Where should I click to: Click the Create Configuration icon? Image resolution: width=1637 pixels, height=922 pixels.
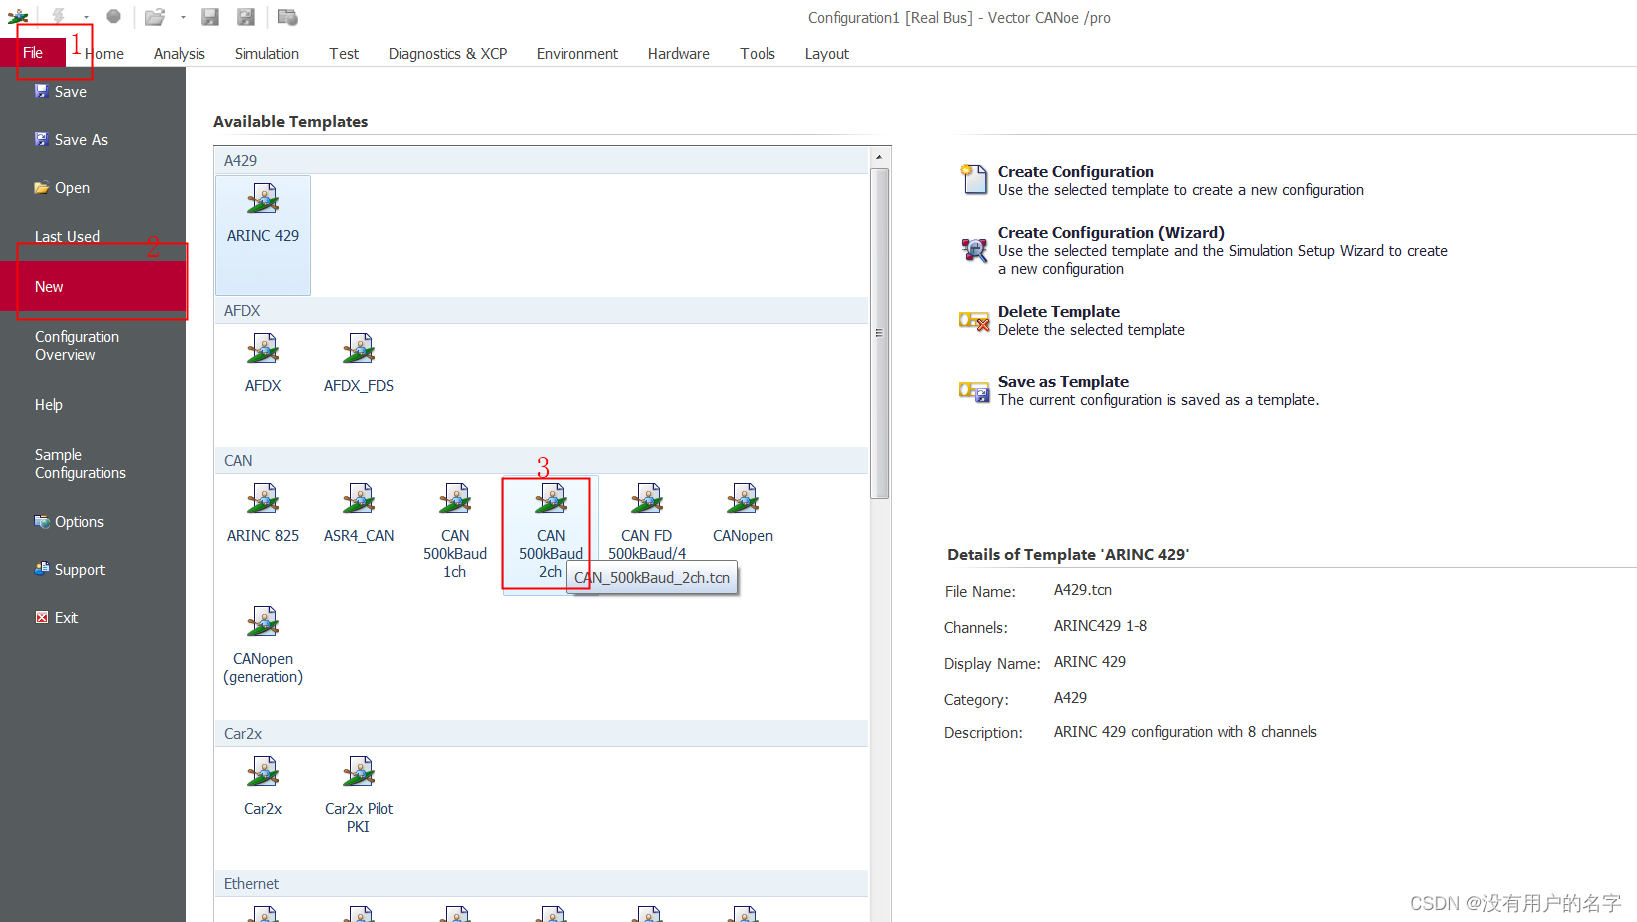coord(974,179)
